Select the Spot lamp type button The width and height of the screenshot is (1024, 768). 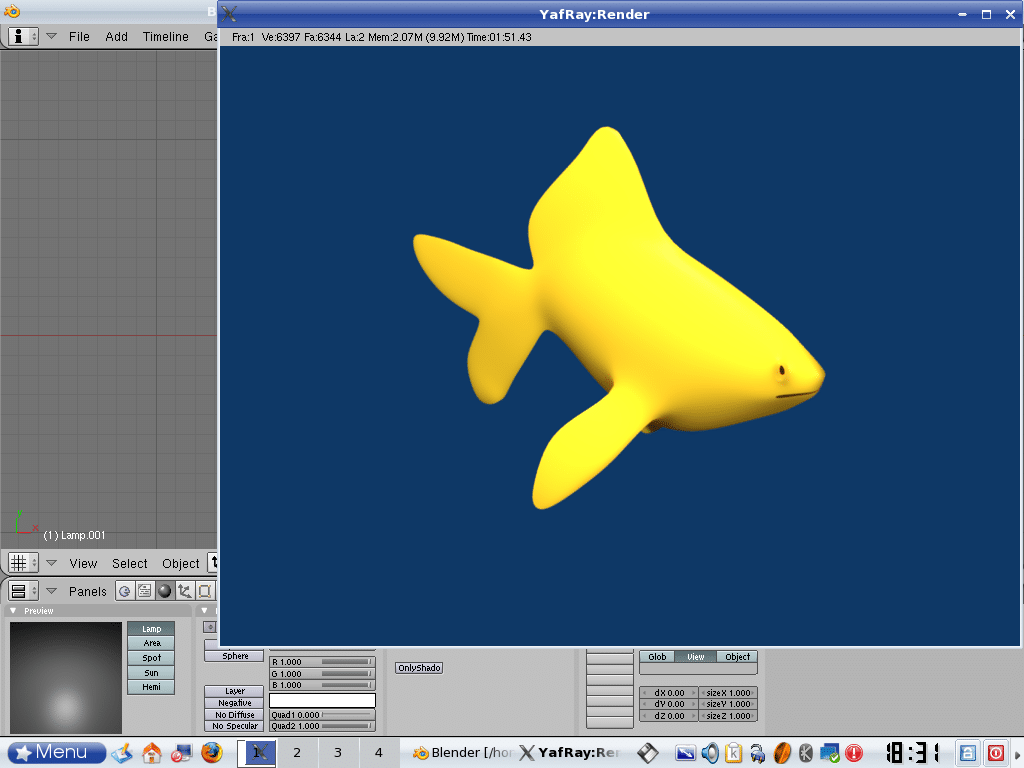tap(151, 657)
